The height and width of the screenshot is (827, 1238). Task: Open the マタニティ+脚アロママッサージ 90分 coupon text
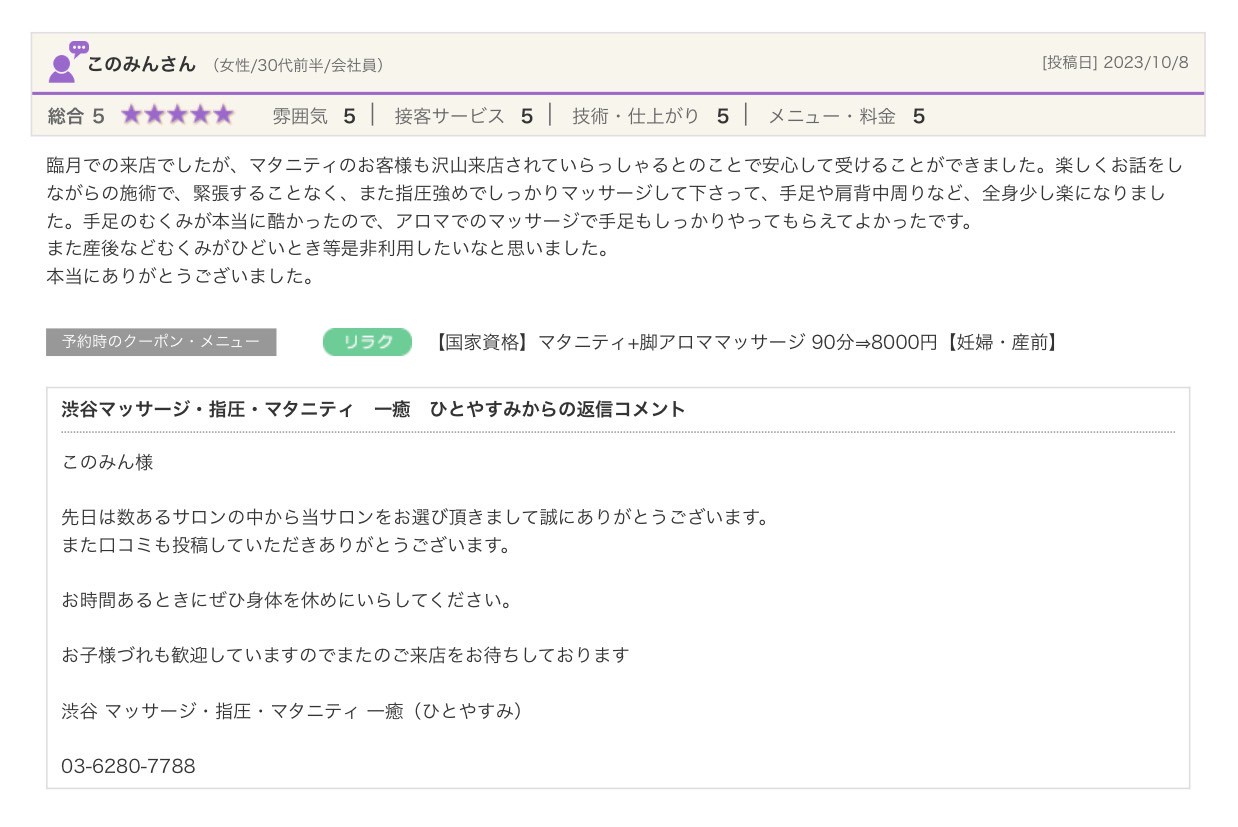747,342
